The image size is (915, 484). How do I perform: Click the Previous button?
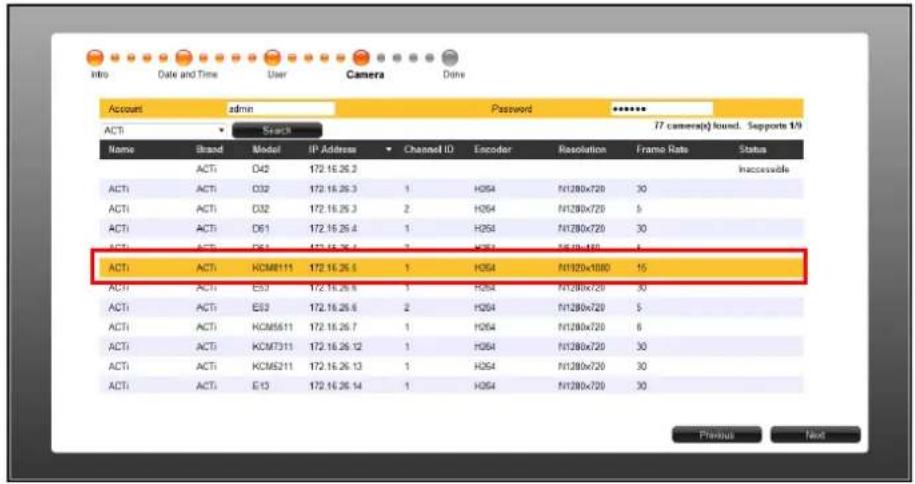(x=717, y=435)
